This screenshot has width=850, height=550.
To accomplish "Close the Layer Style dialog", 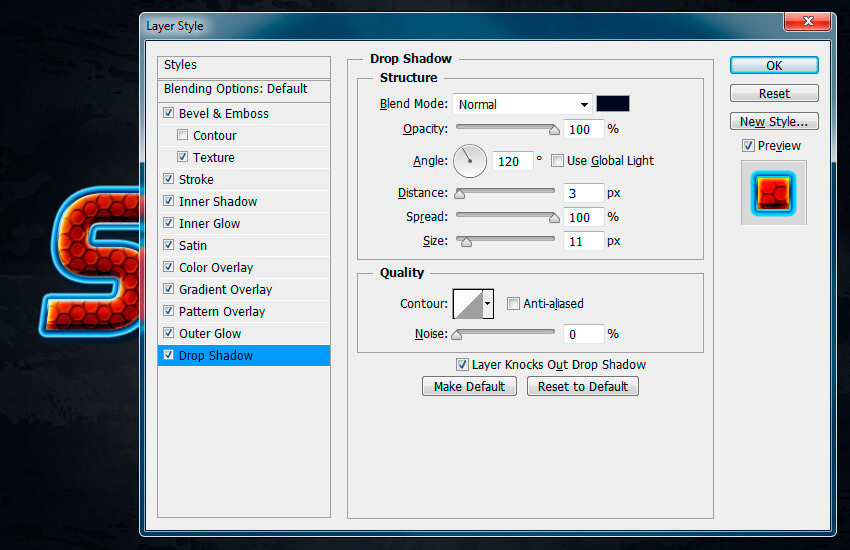I will pyautogui.click(x=811, y=22).
